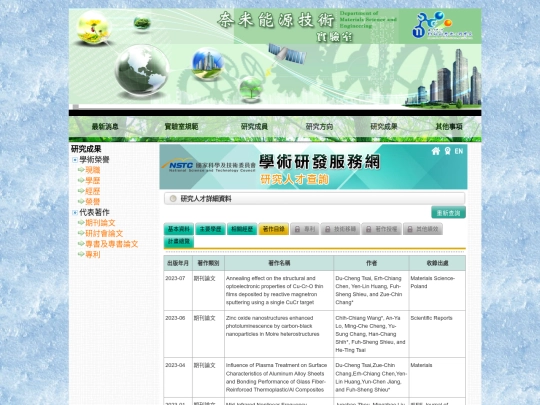Click lock icon on 專利 tab
Image resolution: width=540 pixels, height=405 pixels.
click(297, 229)
